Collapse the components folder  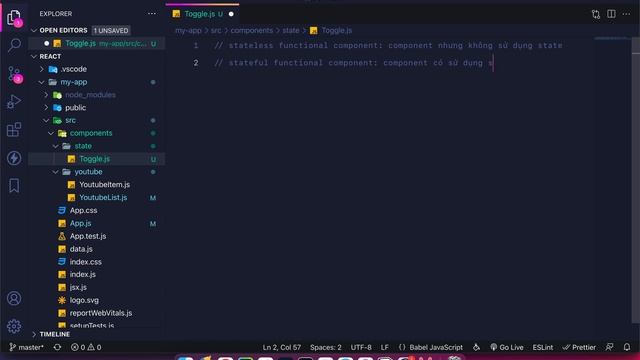(51, 133)
